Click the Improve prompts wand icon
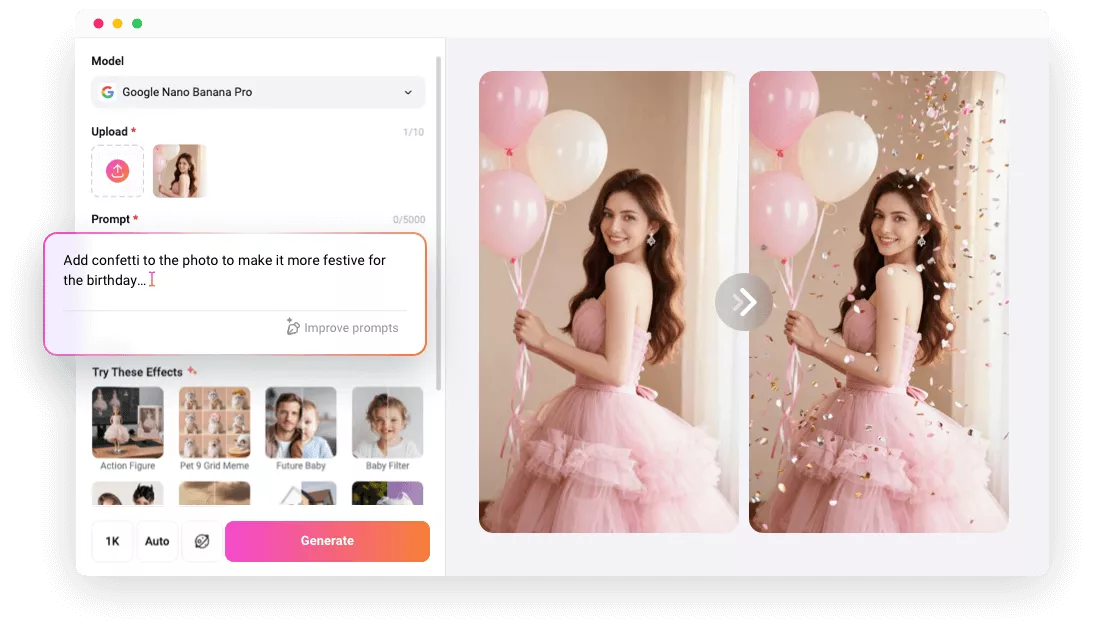1094x635 pixels. pos(292,327)
